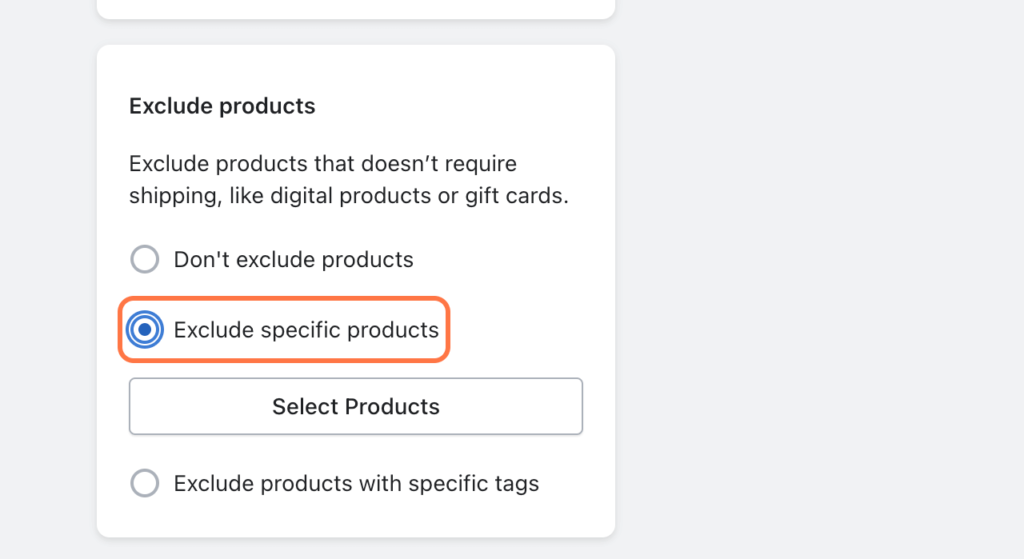
Task: Click the empty circle beside "Don't exclude products"
Action: (x=145, y=260)
